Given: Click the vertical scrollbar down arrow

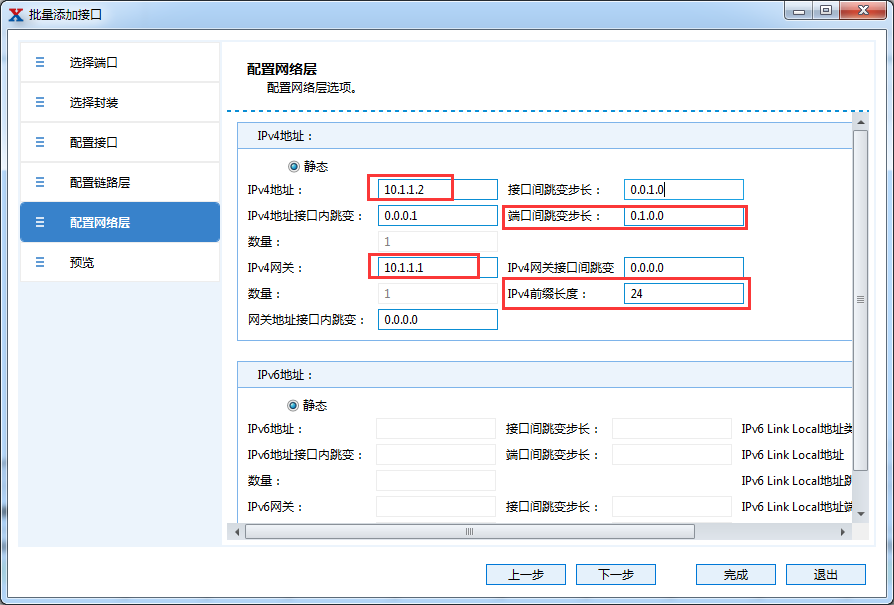Looking at the screenshot, I should (860, 514).
